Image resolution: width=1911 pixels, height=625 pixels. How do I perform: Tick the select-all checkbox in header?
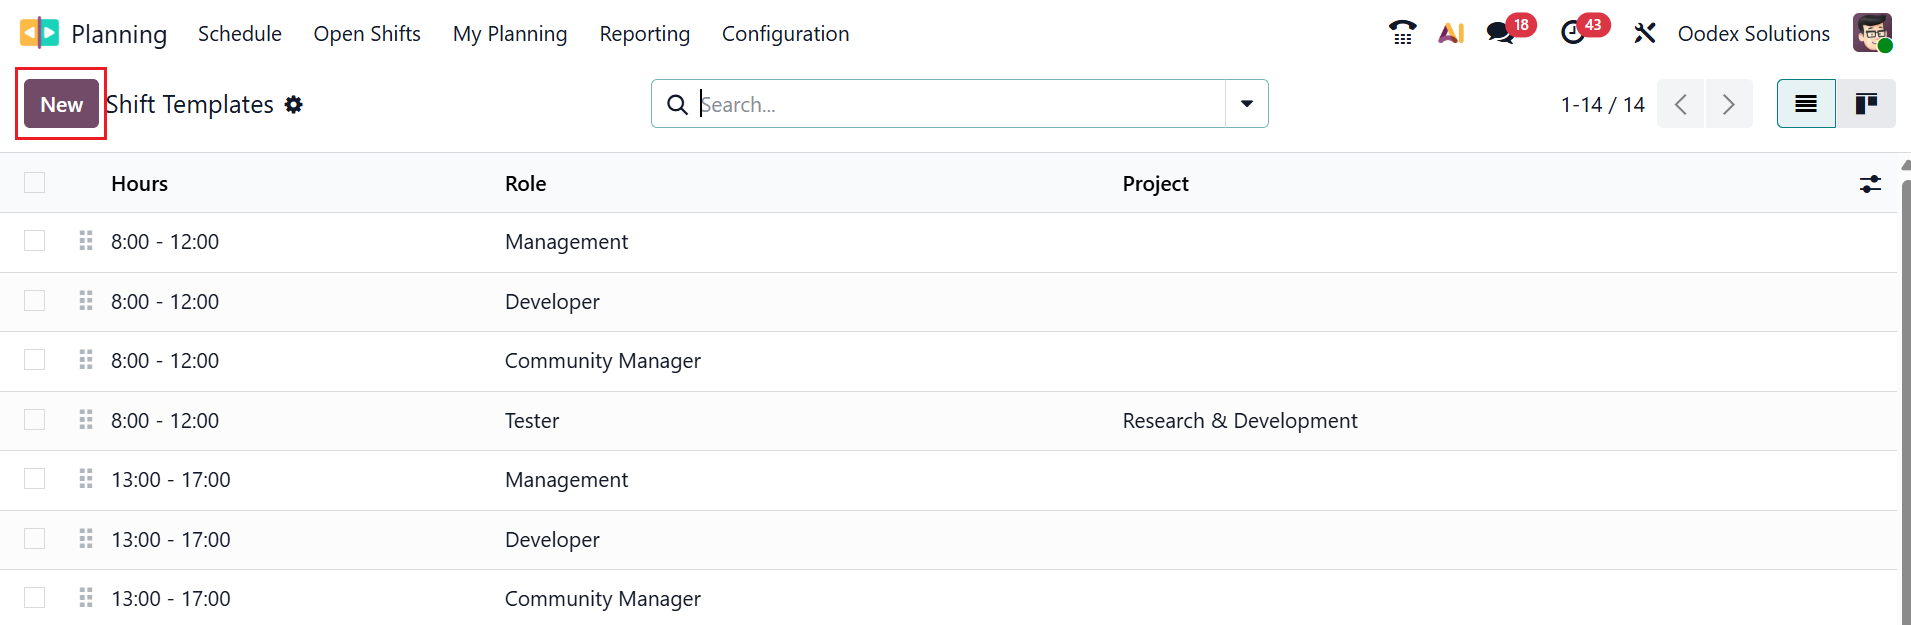(x=35, y=182)
